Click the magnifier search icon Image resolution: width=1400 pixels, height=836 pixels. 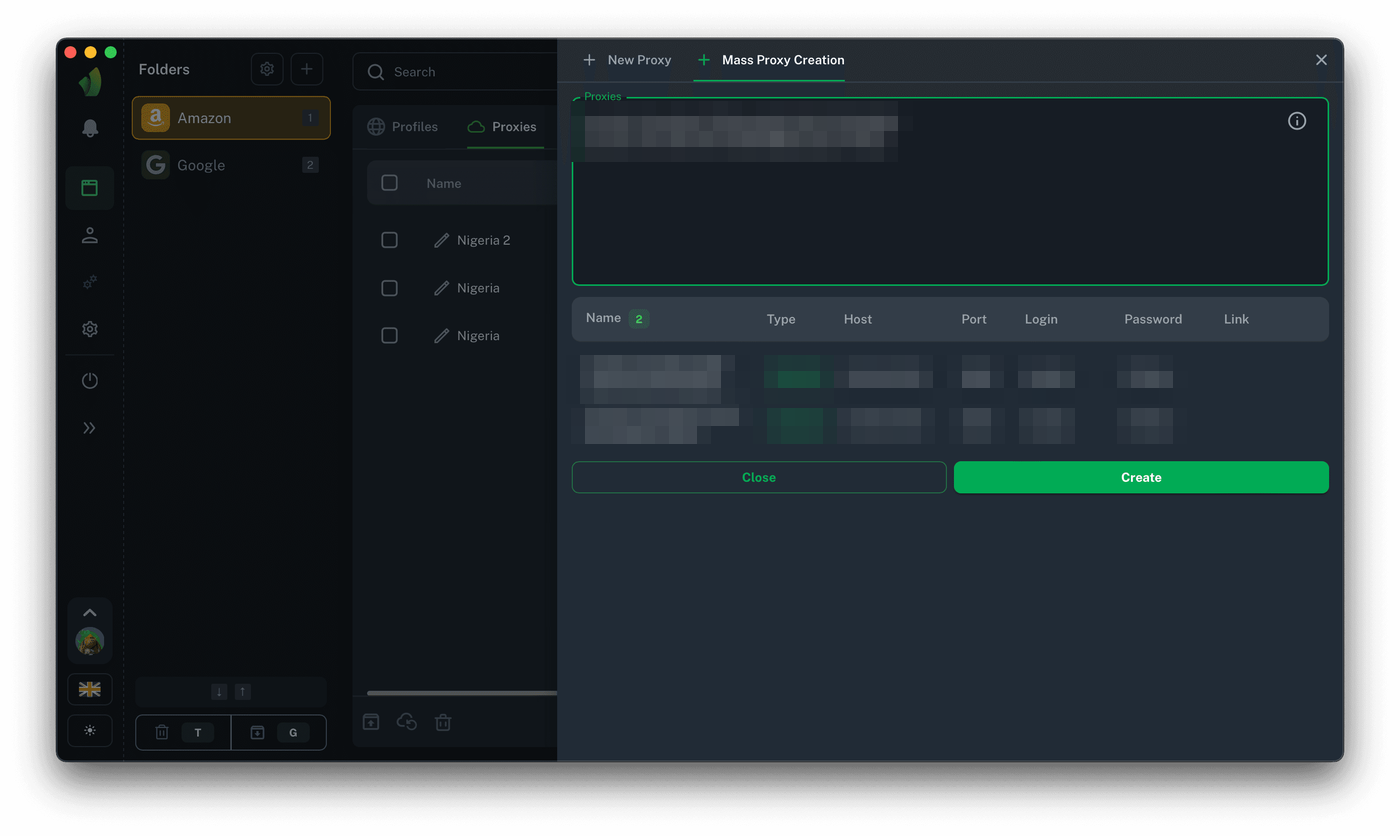[x=376, y=72]
